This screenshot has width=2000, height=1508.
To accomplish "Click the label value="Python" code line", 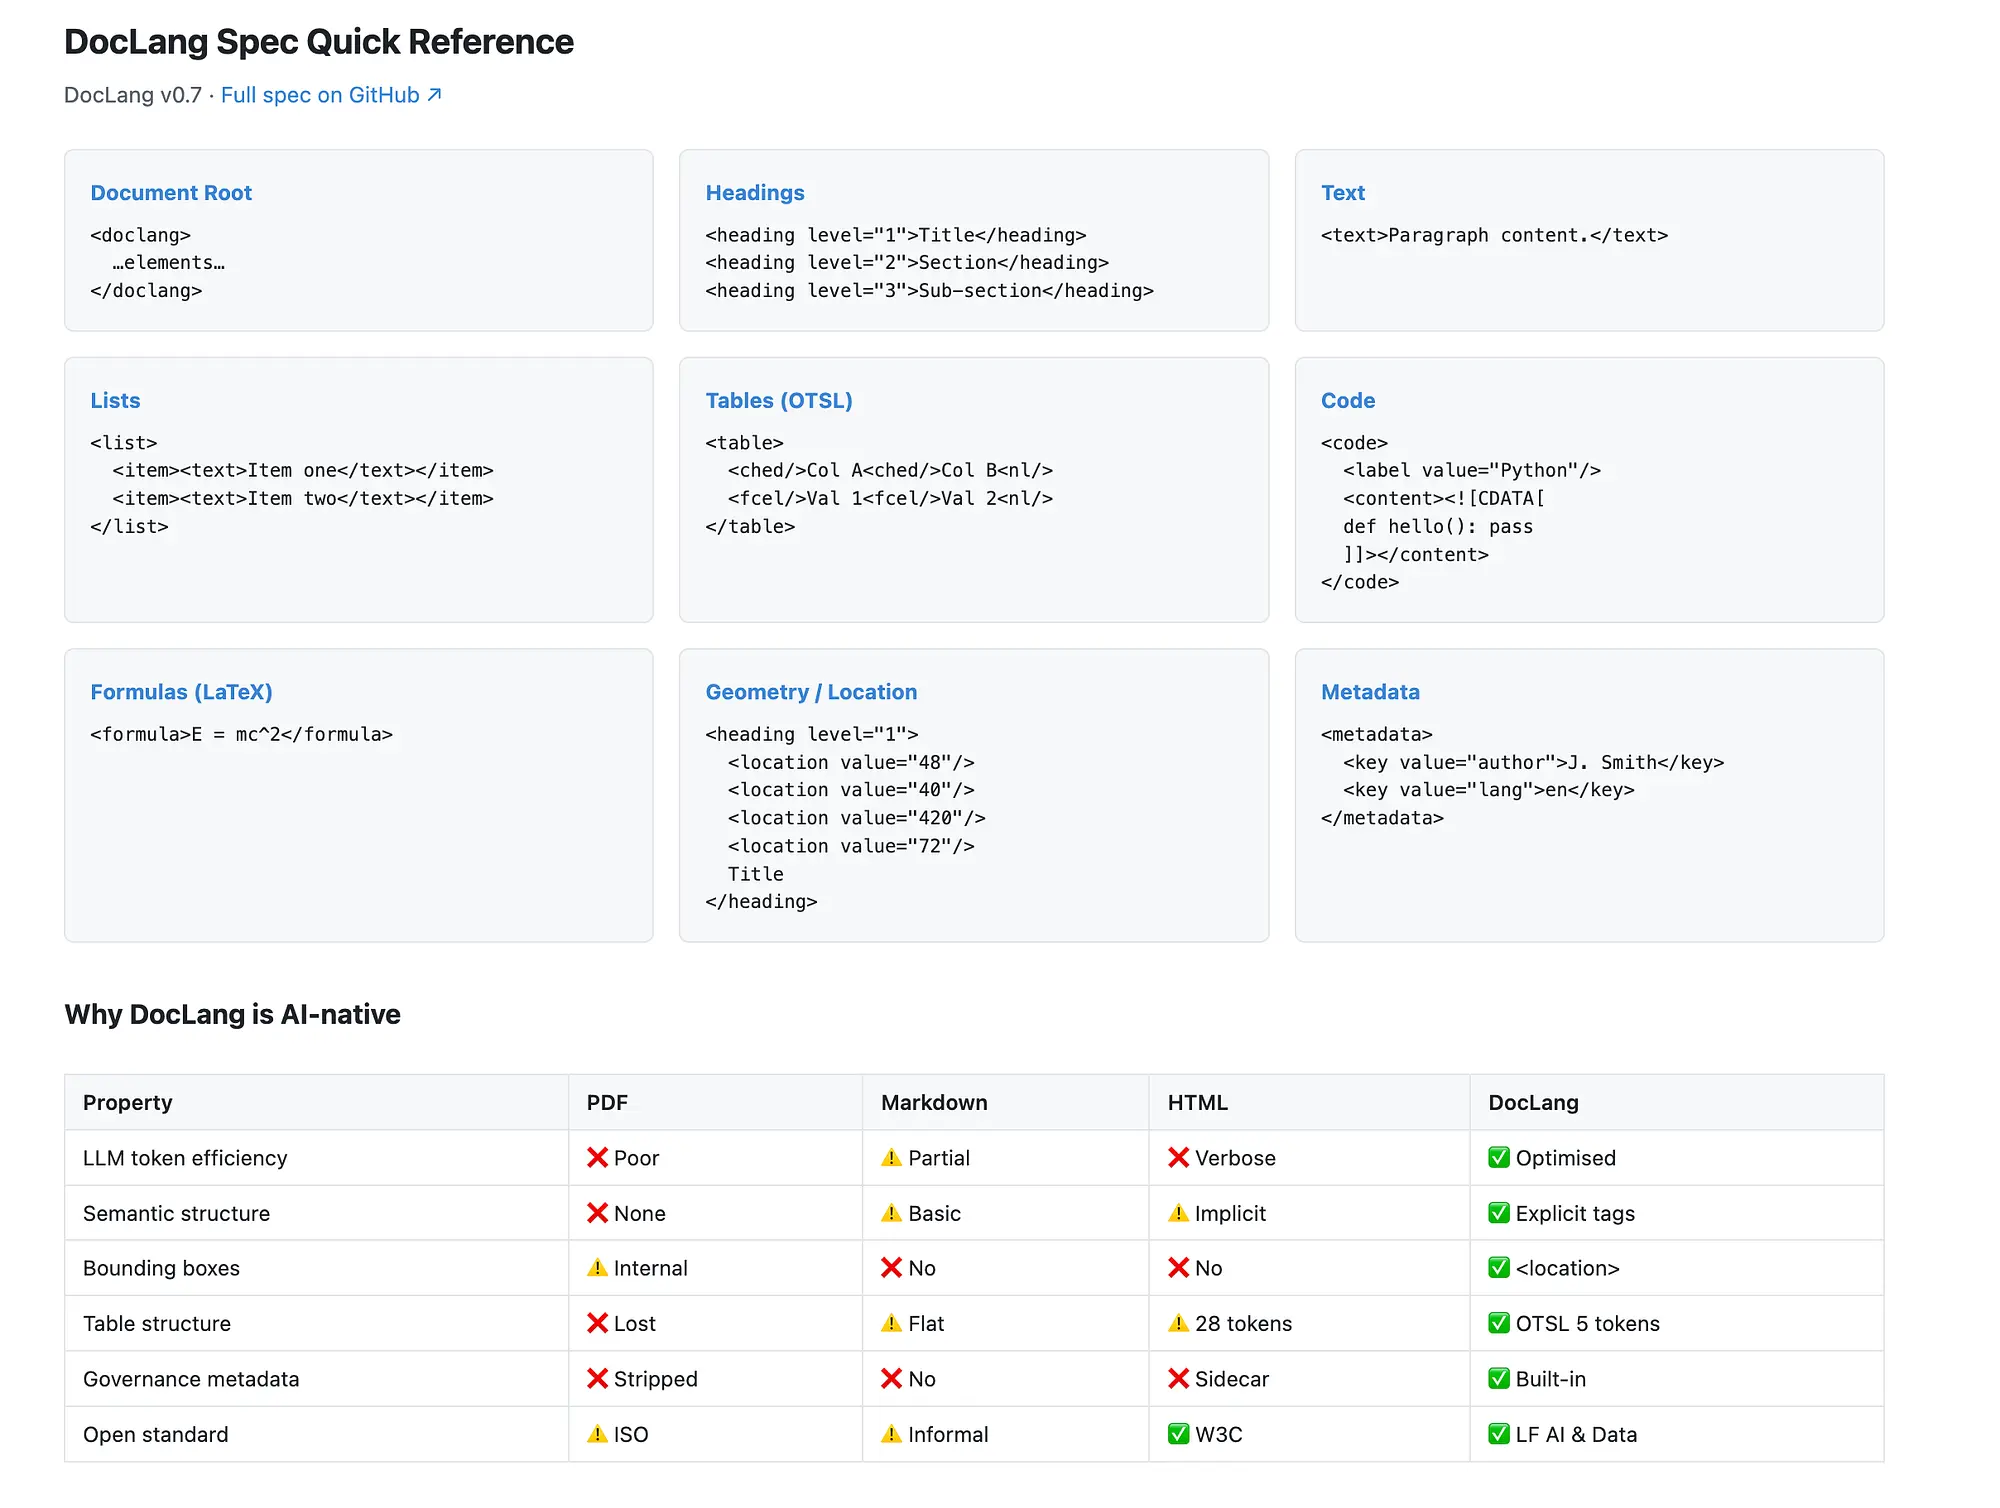I will click(x=1472, y=471).
